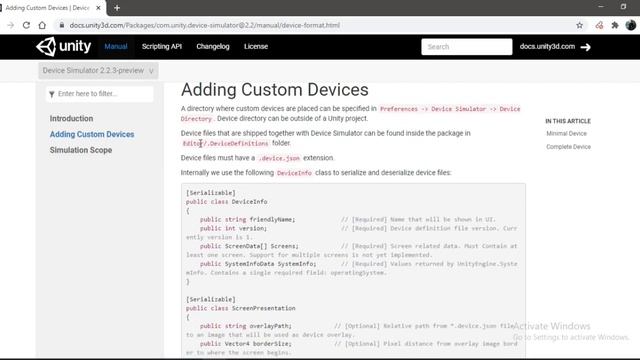Viewport: 640px width, 360px height.
Task: Click the docs.unity3d.com arrow link
Action: (x=555, y=47)
